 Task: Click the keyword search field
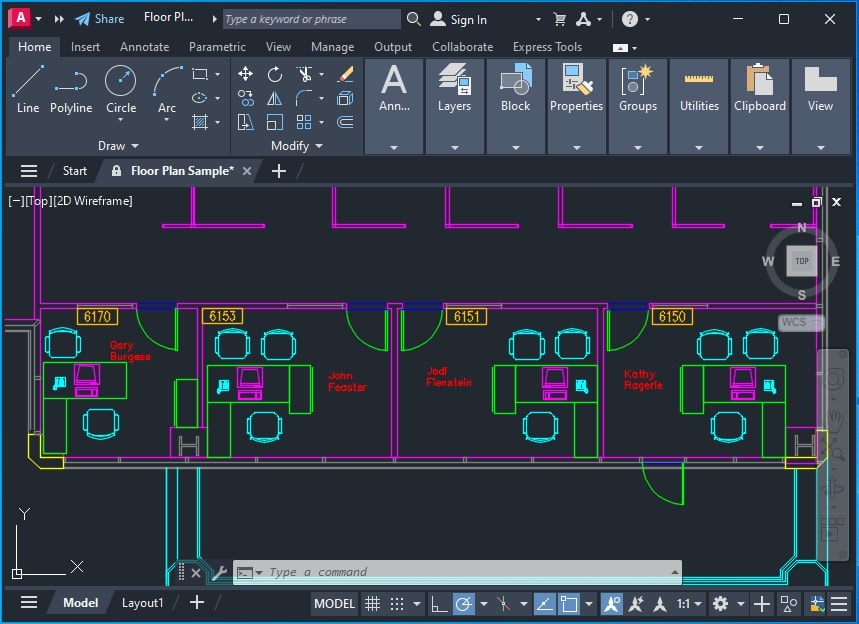point(311,19)
